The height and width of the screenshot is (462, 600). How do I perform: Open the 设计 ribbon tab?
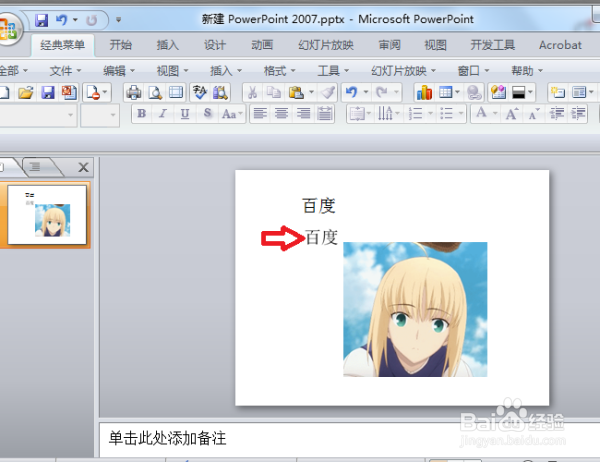[x=215, y=45]
